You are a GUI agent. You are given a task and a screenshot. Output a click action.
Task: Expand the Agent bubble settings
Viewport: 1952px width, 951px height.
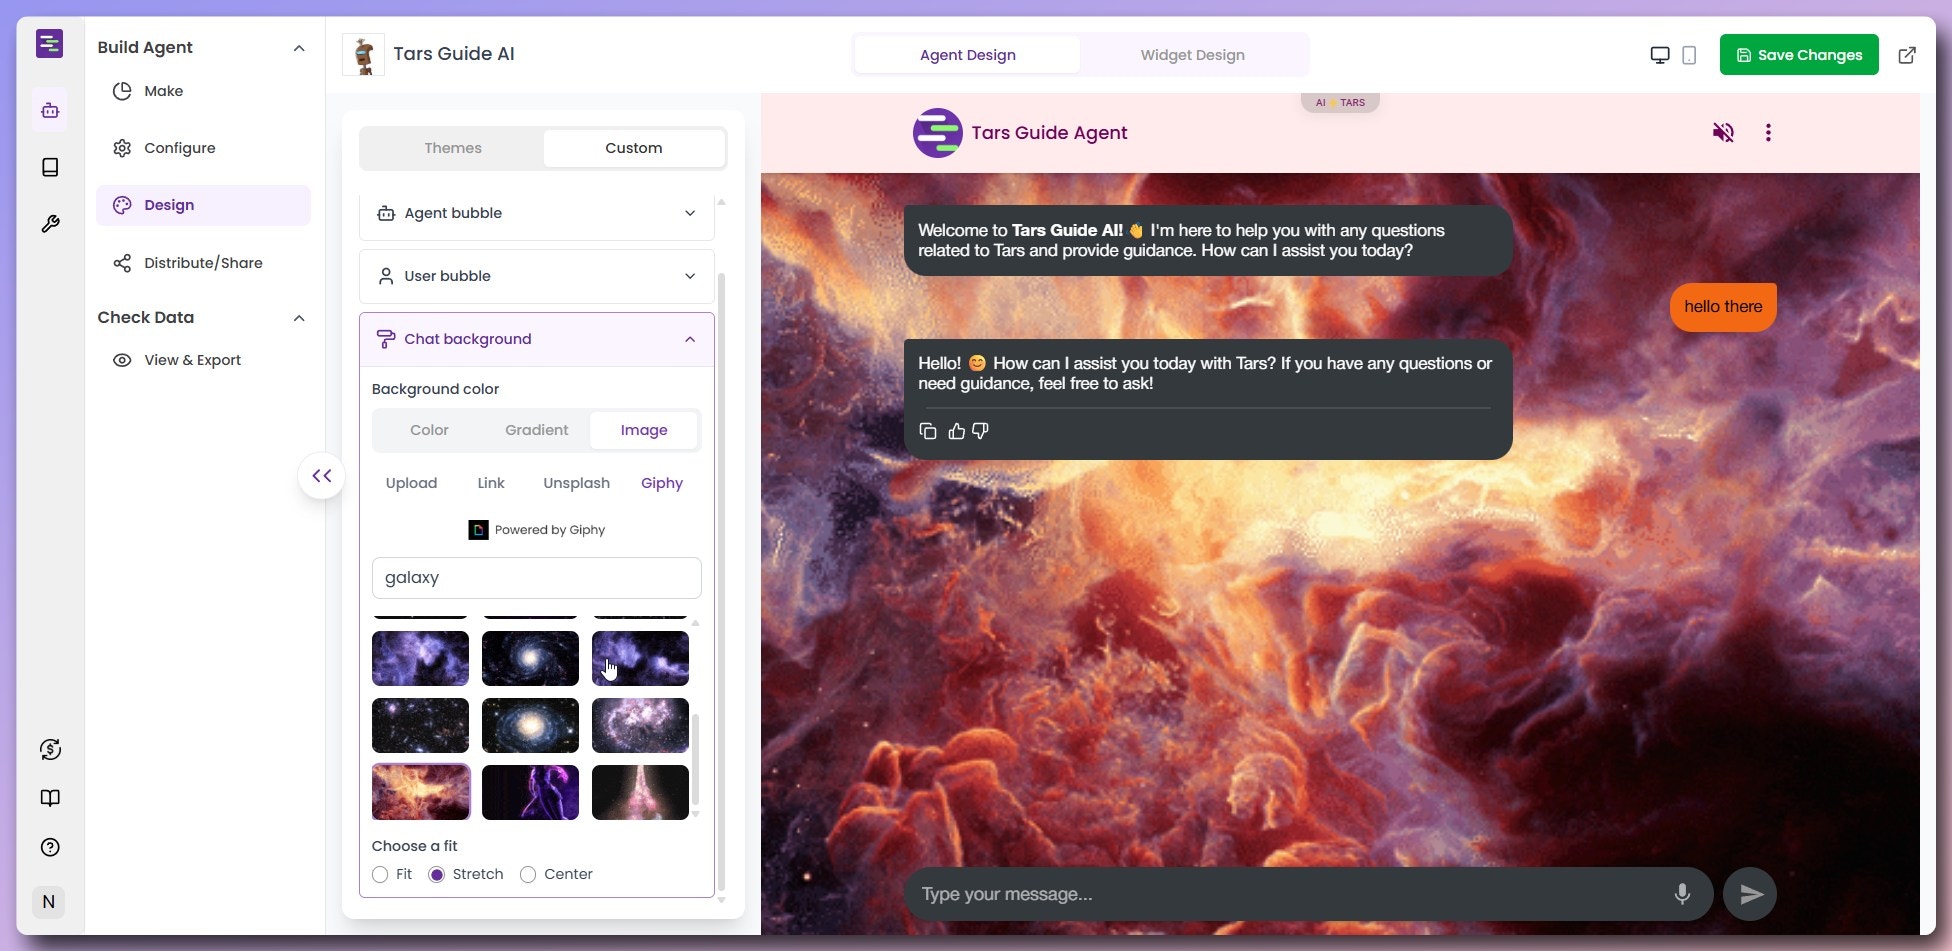pyautogui.click(x=536, y=213)
